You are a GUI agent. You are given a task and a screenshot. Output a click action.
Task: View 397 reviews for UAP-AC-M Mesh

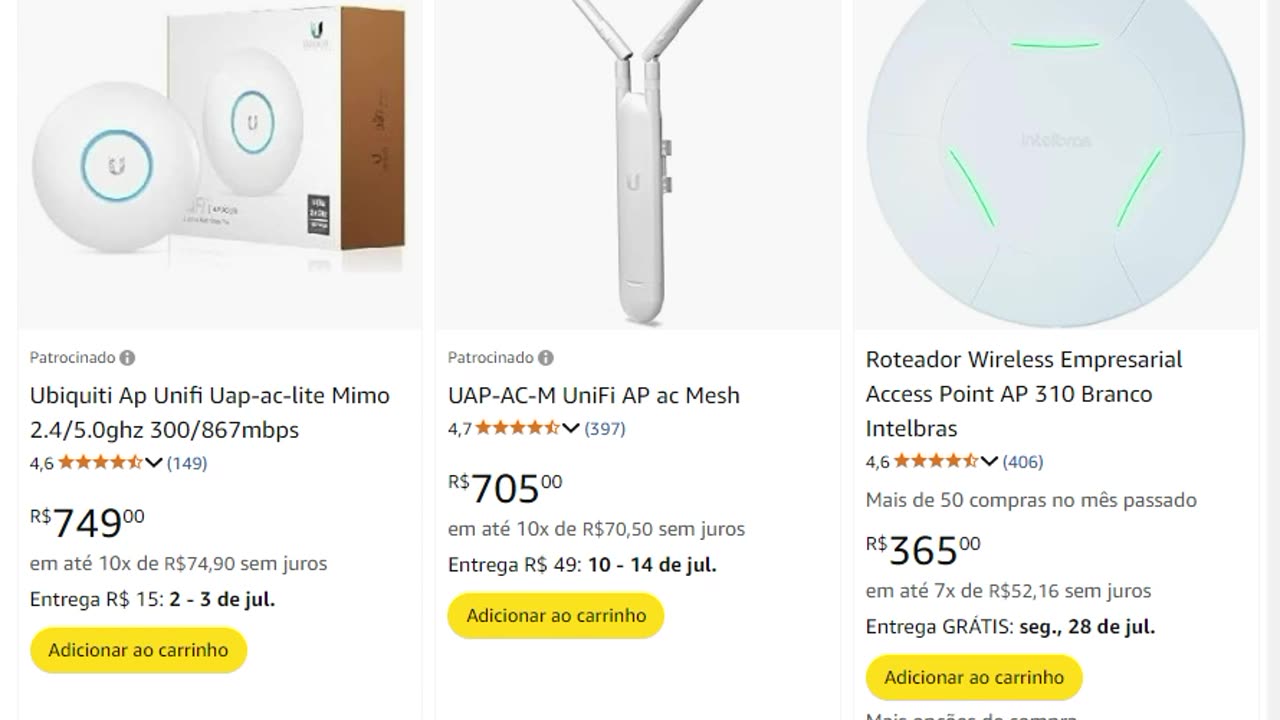click(x=605, y=429)
